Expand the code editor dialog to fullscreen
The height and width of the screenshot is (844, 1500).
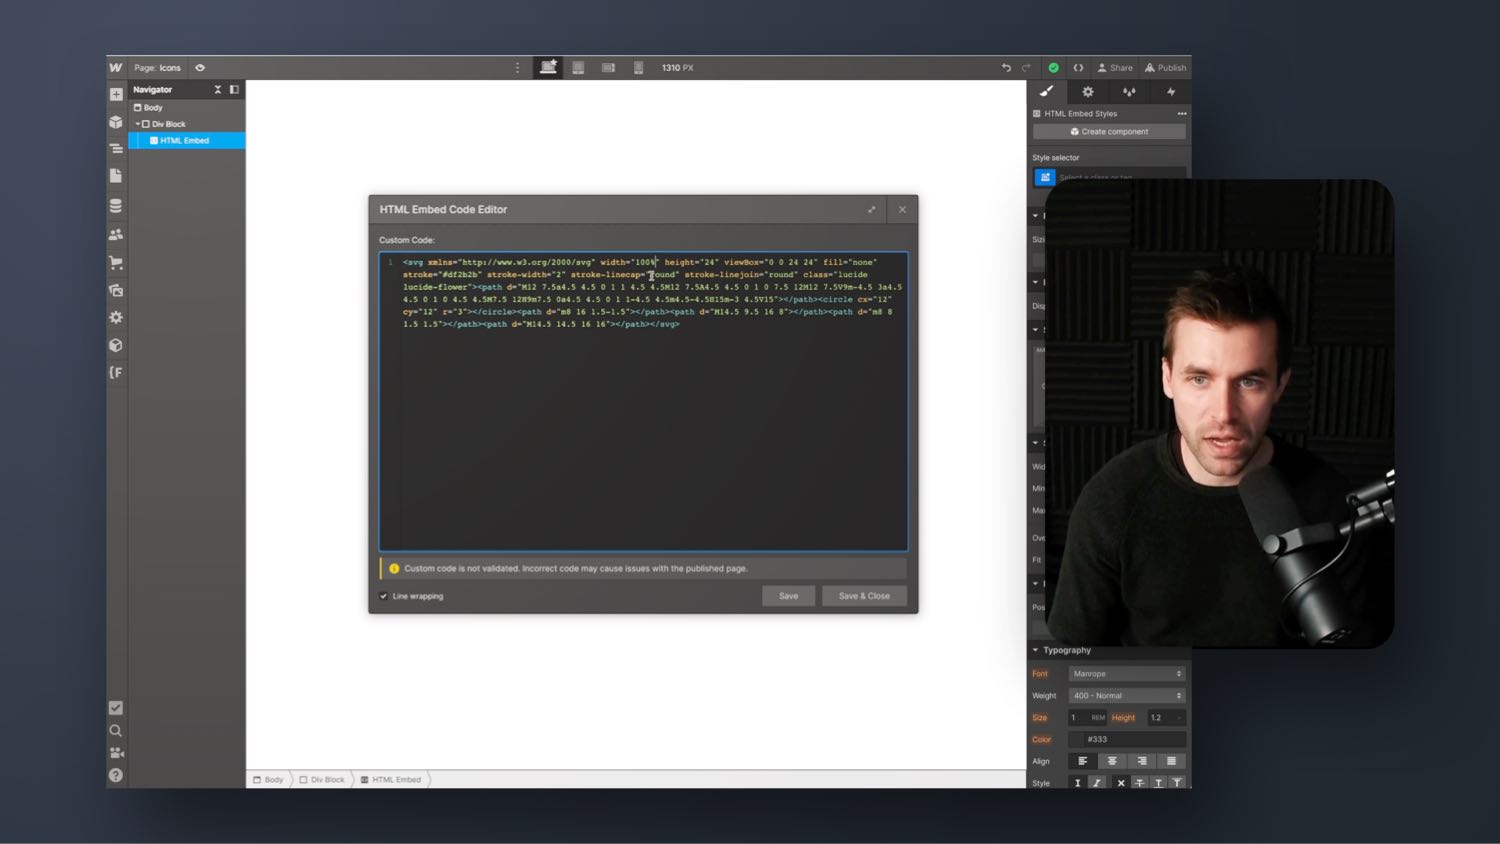872,210
